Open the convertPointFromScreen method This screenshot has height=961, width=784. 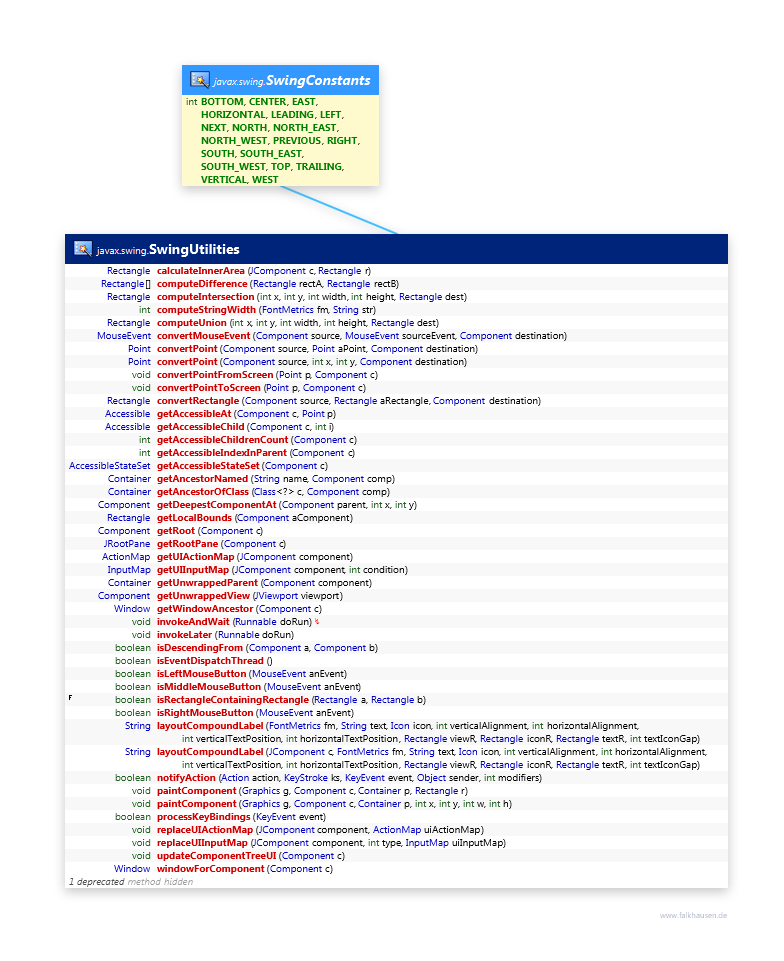point(215,374)
